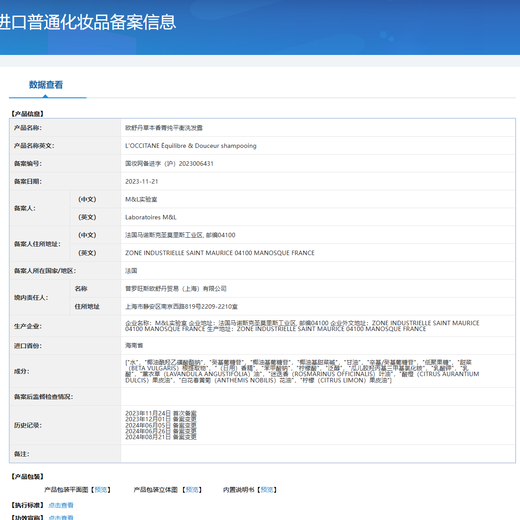
Task: Click the 备案后监督检查情况 label
Action: (43, 397)
